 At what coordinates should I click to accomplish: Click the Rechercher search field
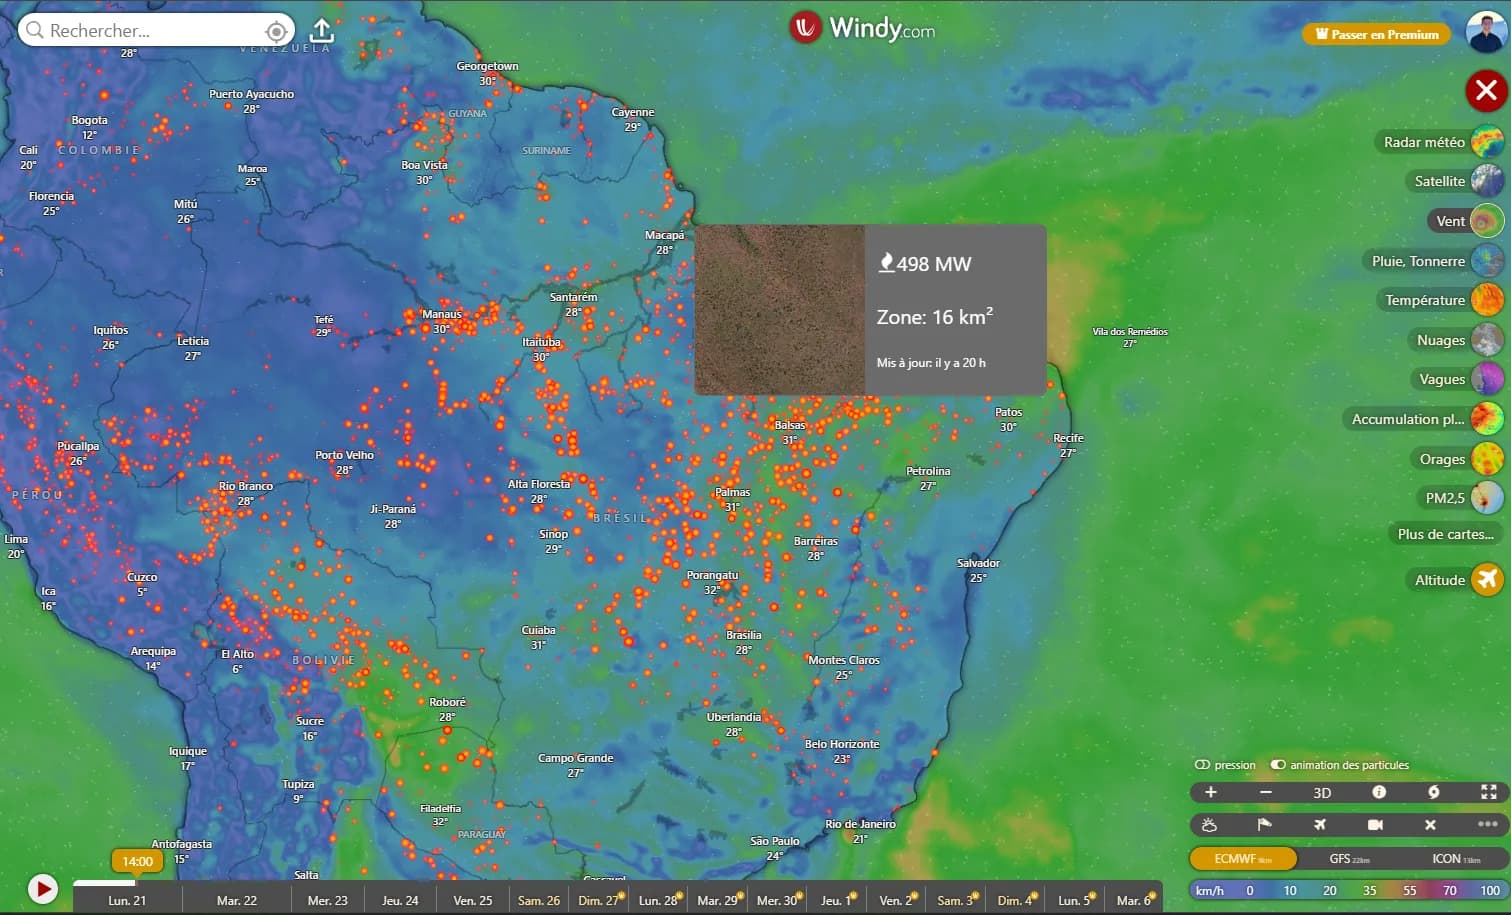[156, 30]
